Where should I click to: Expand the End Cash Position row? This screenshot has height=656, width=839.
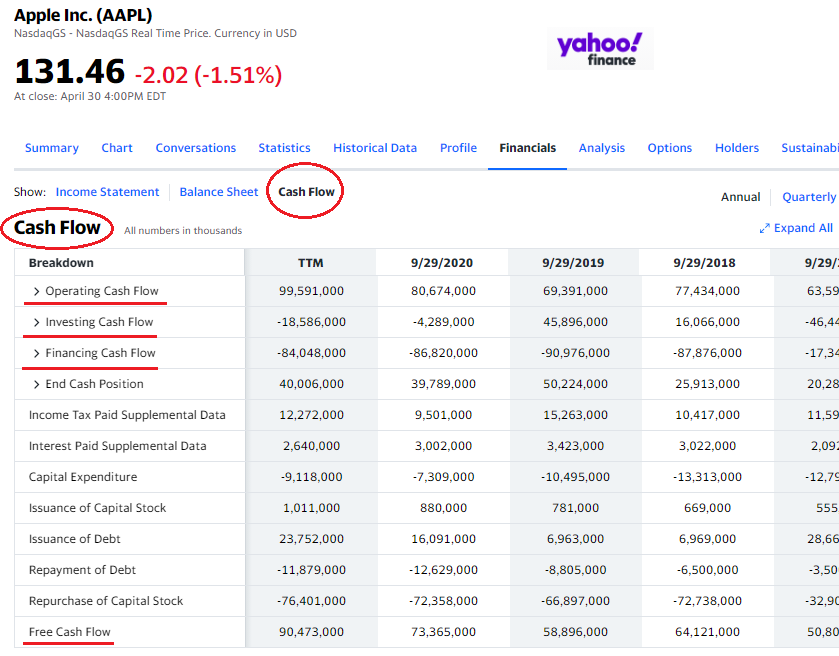[37, 385]
